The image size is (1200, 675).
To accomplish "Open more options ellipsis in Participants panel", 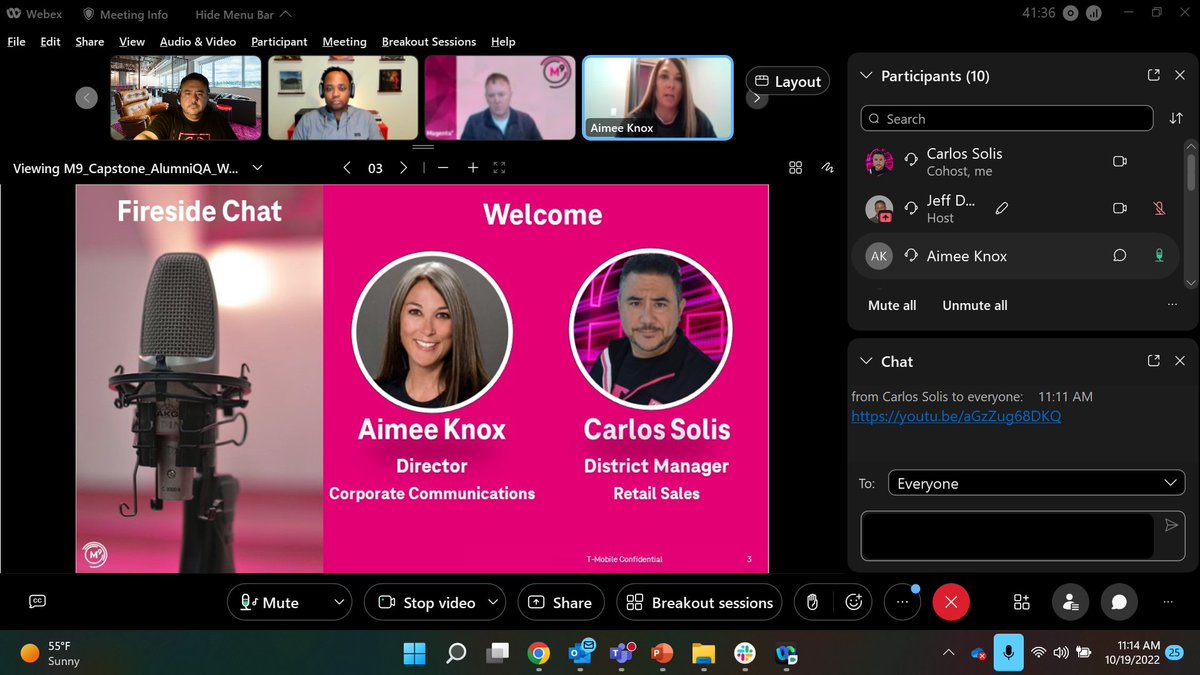I will coord(1172,305).
